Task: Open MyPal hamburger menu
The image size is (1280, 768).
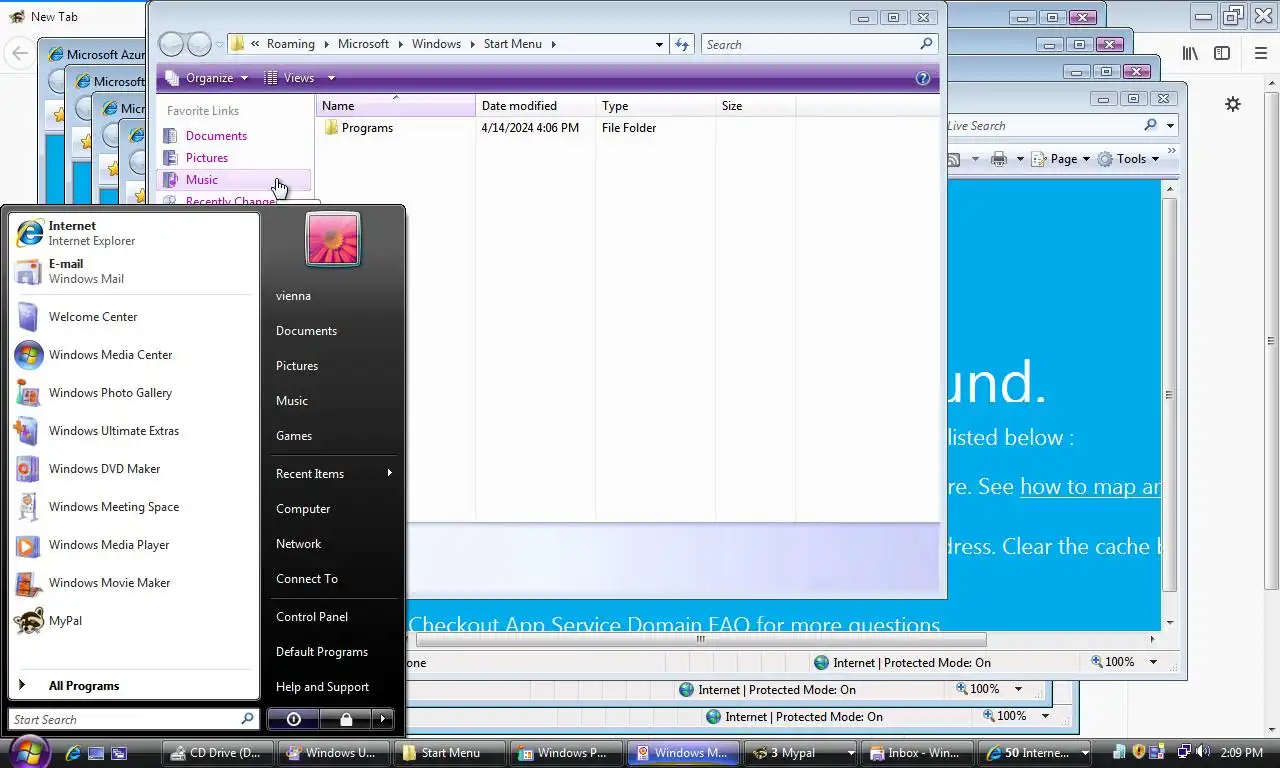Action: pyautogui.click(x=1260, y=54)
